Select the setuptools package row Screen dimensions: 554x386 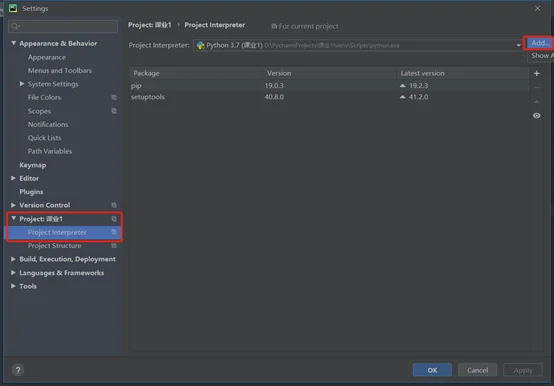coord(329,97)
